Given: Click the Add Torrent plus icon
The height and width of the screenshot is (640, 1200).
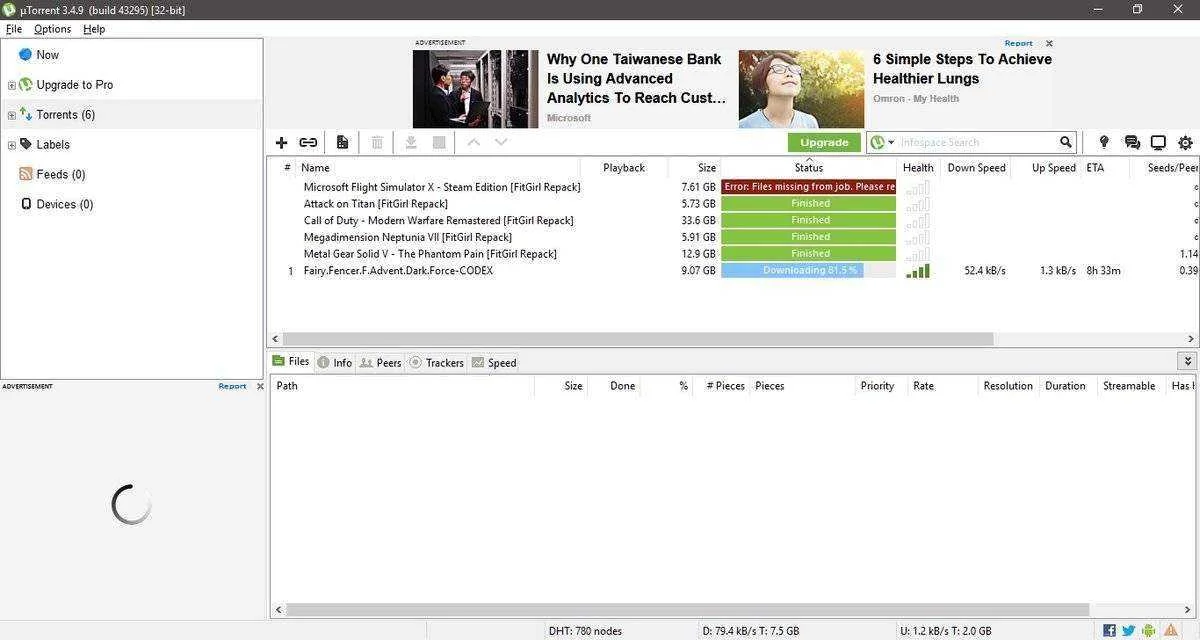Looking at the screenshot, I should click(x=281, y=142).
